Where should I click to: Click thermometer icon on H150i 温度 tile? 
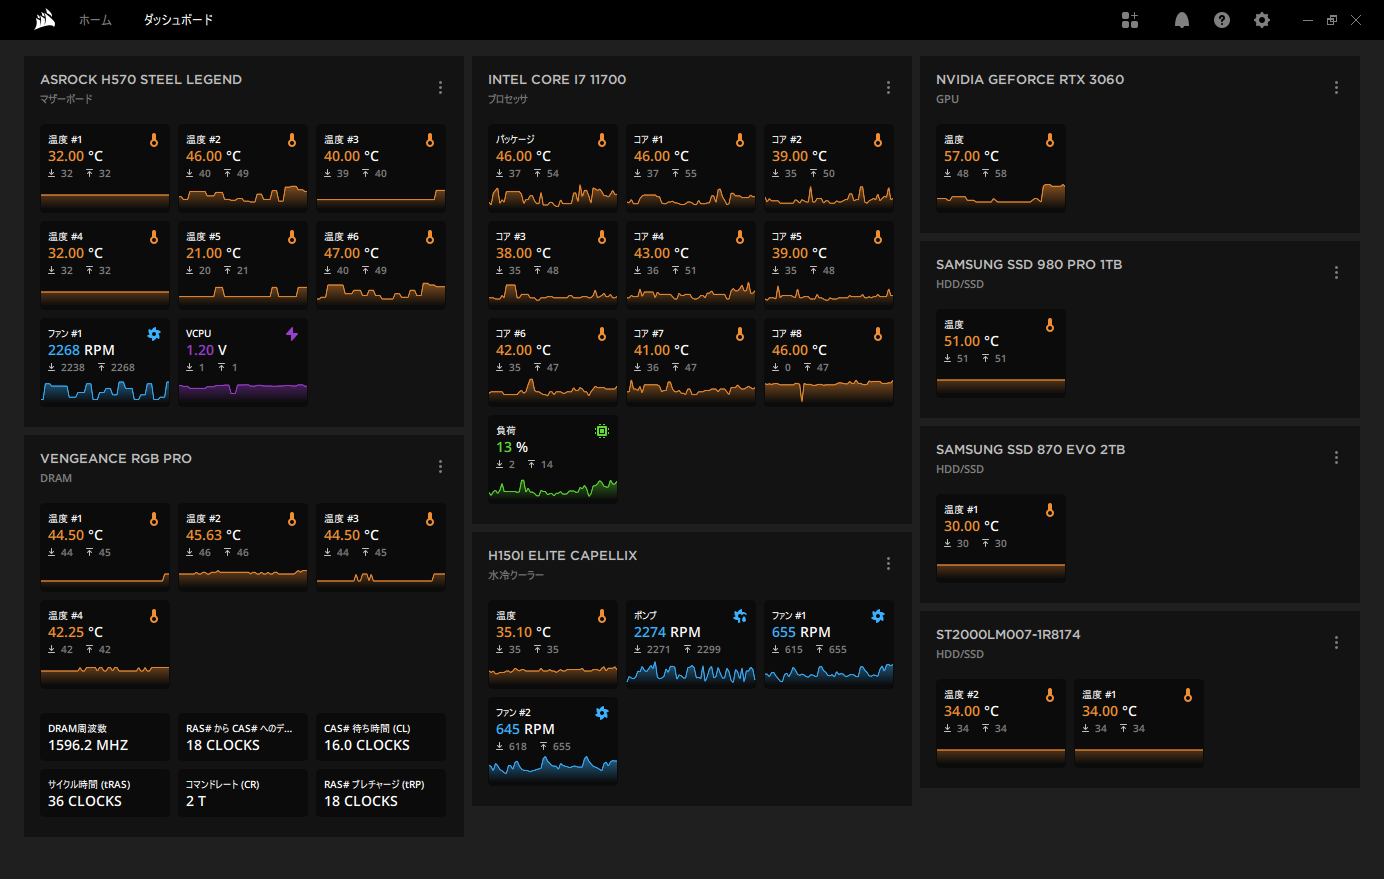pyautogui.click(x=602, y=616)
